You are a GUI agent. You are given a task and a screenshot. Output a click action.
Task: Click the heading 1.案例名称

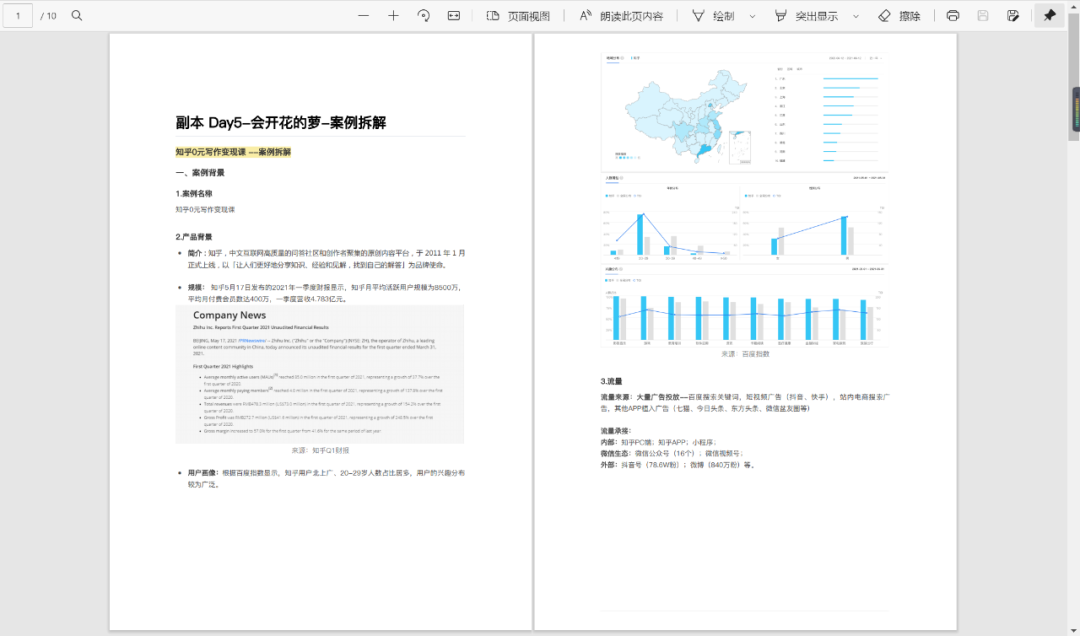click(x=194, y=194)
